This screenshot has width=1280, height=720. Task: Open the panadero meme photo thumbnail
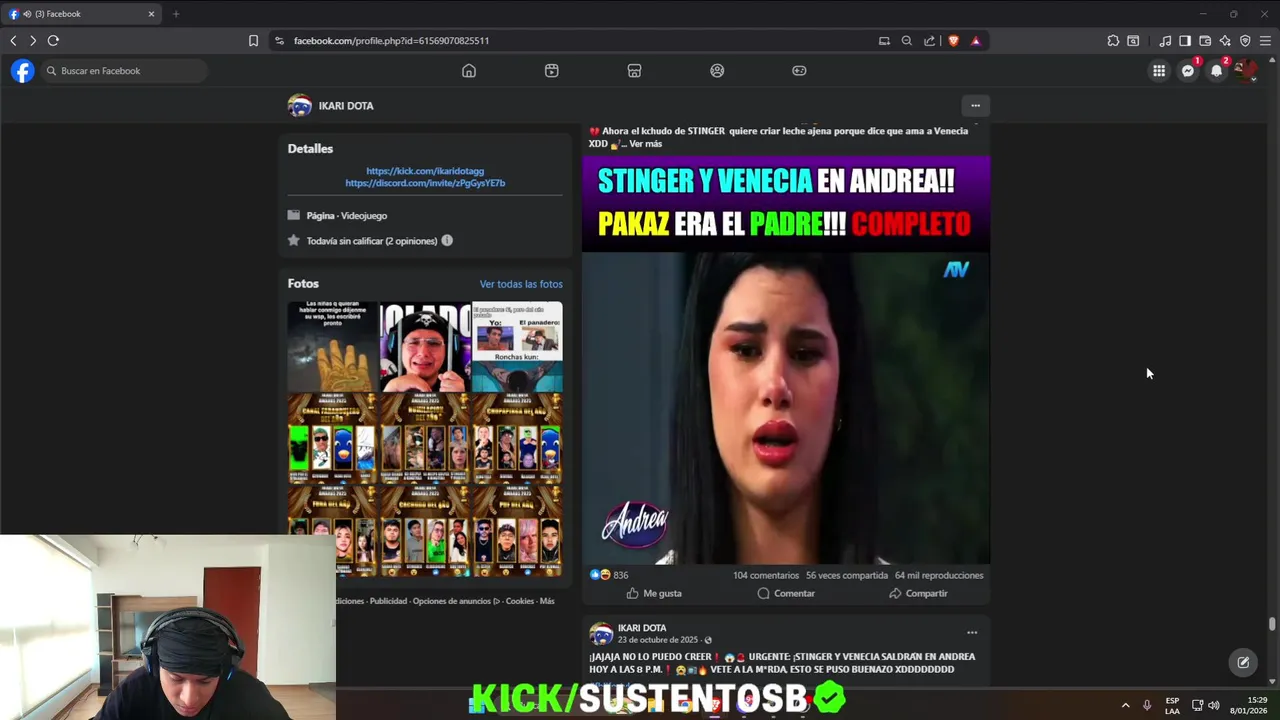point(517,346)
